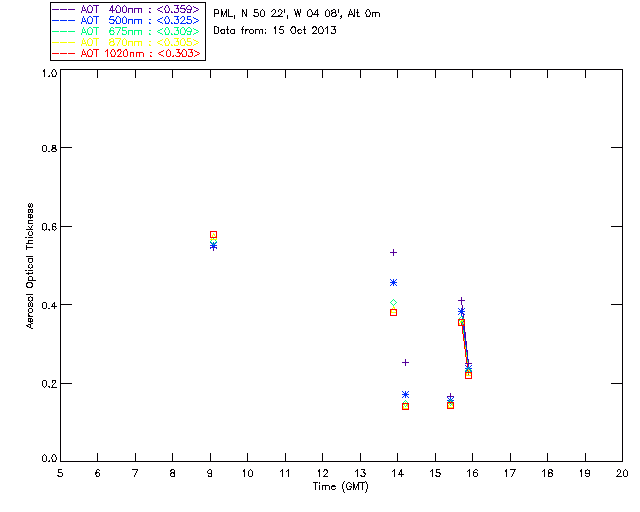Click the x-axis tick label 17

(x=510, y=473)
